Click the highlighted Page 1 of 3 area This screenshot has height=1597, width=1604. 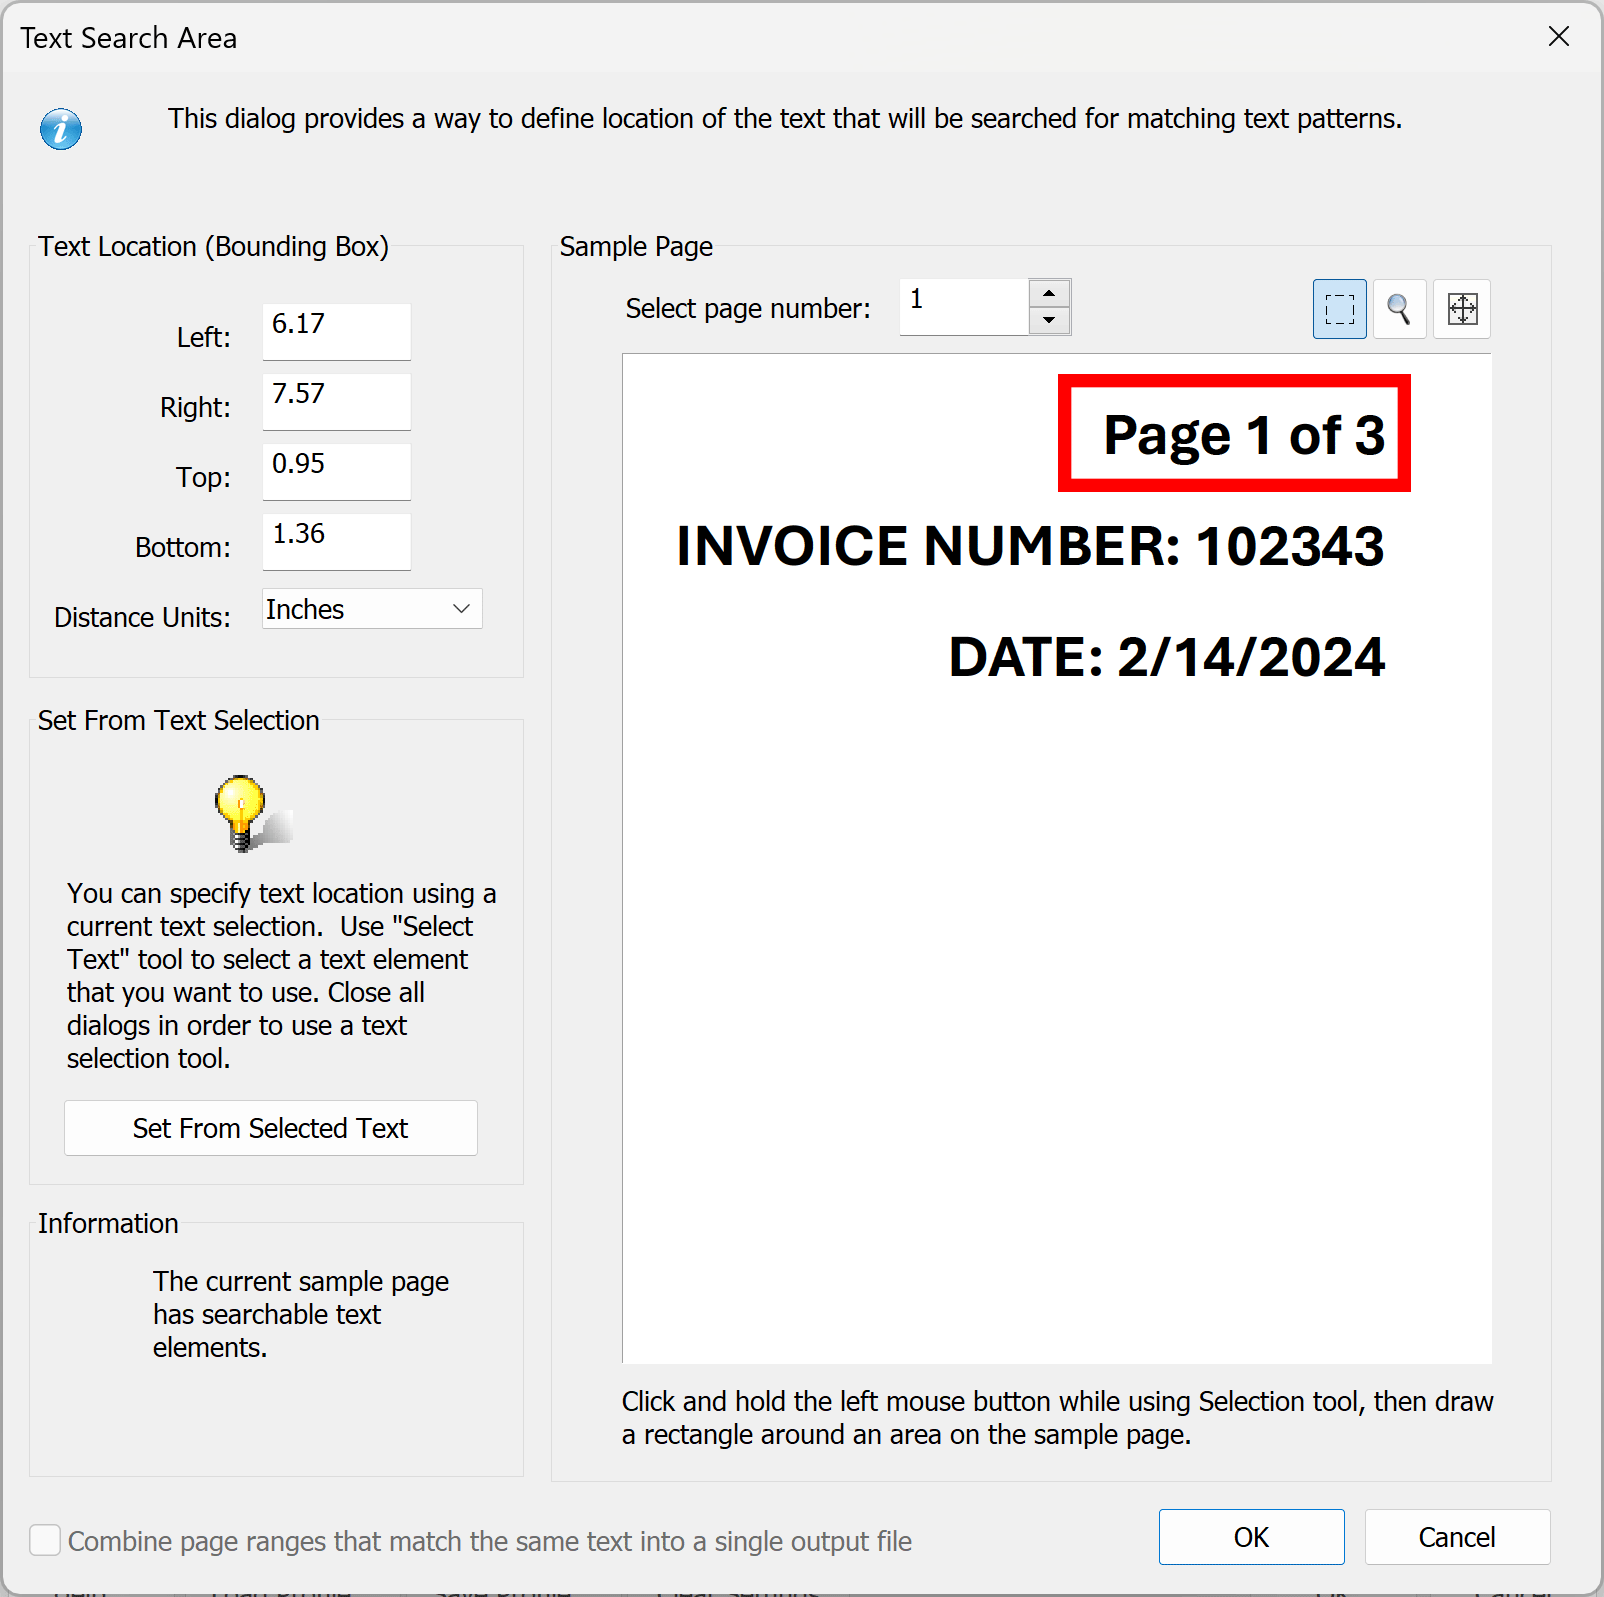pyautogui.click(x=1233, y=433)
